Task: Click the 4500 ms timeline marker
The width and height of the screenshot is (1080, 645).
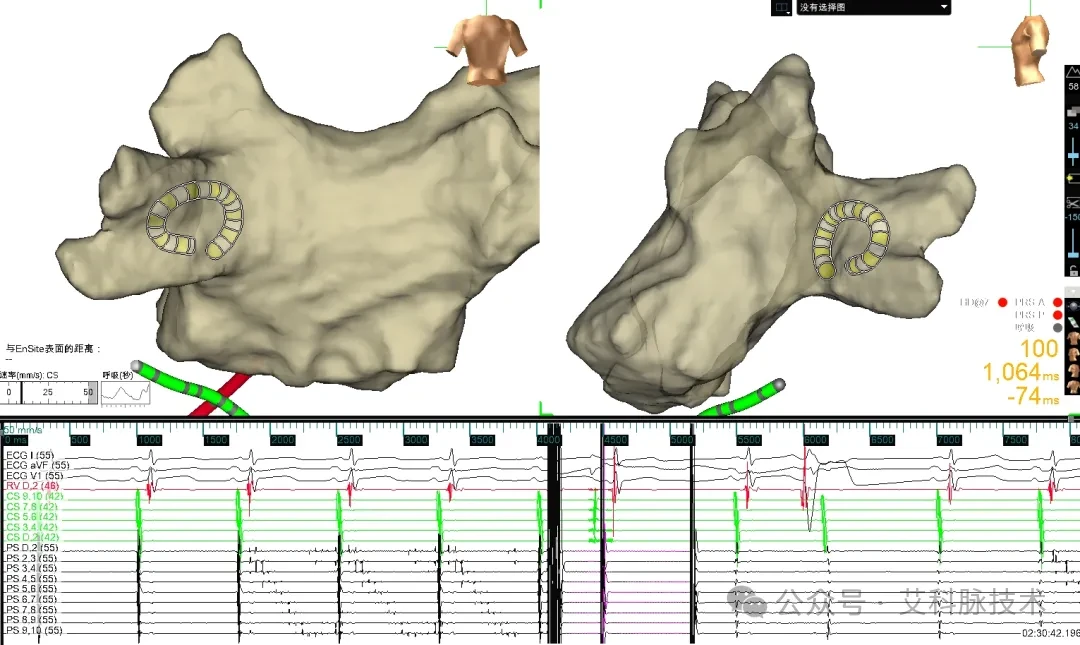Action: tap(615, 440)
